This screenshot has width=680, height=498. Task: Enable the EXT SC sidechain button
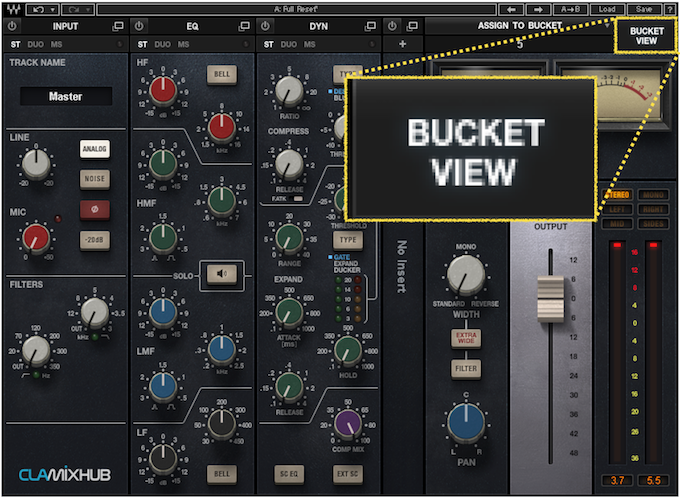click(348, 474)
